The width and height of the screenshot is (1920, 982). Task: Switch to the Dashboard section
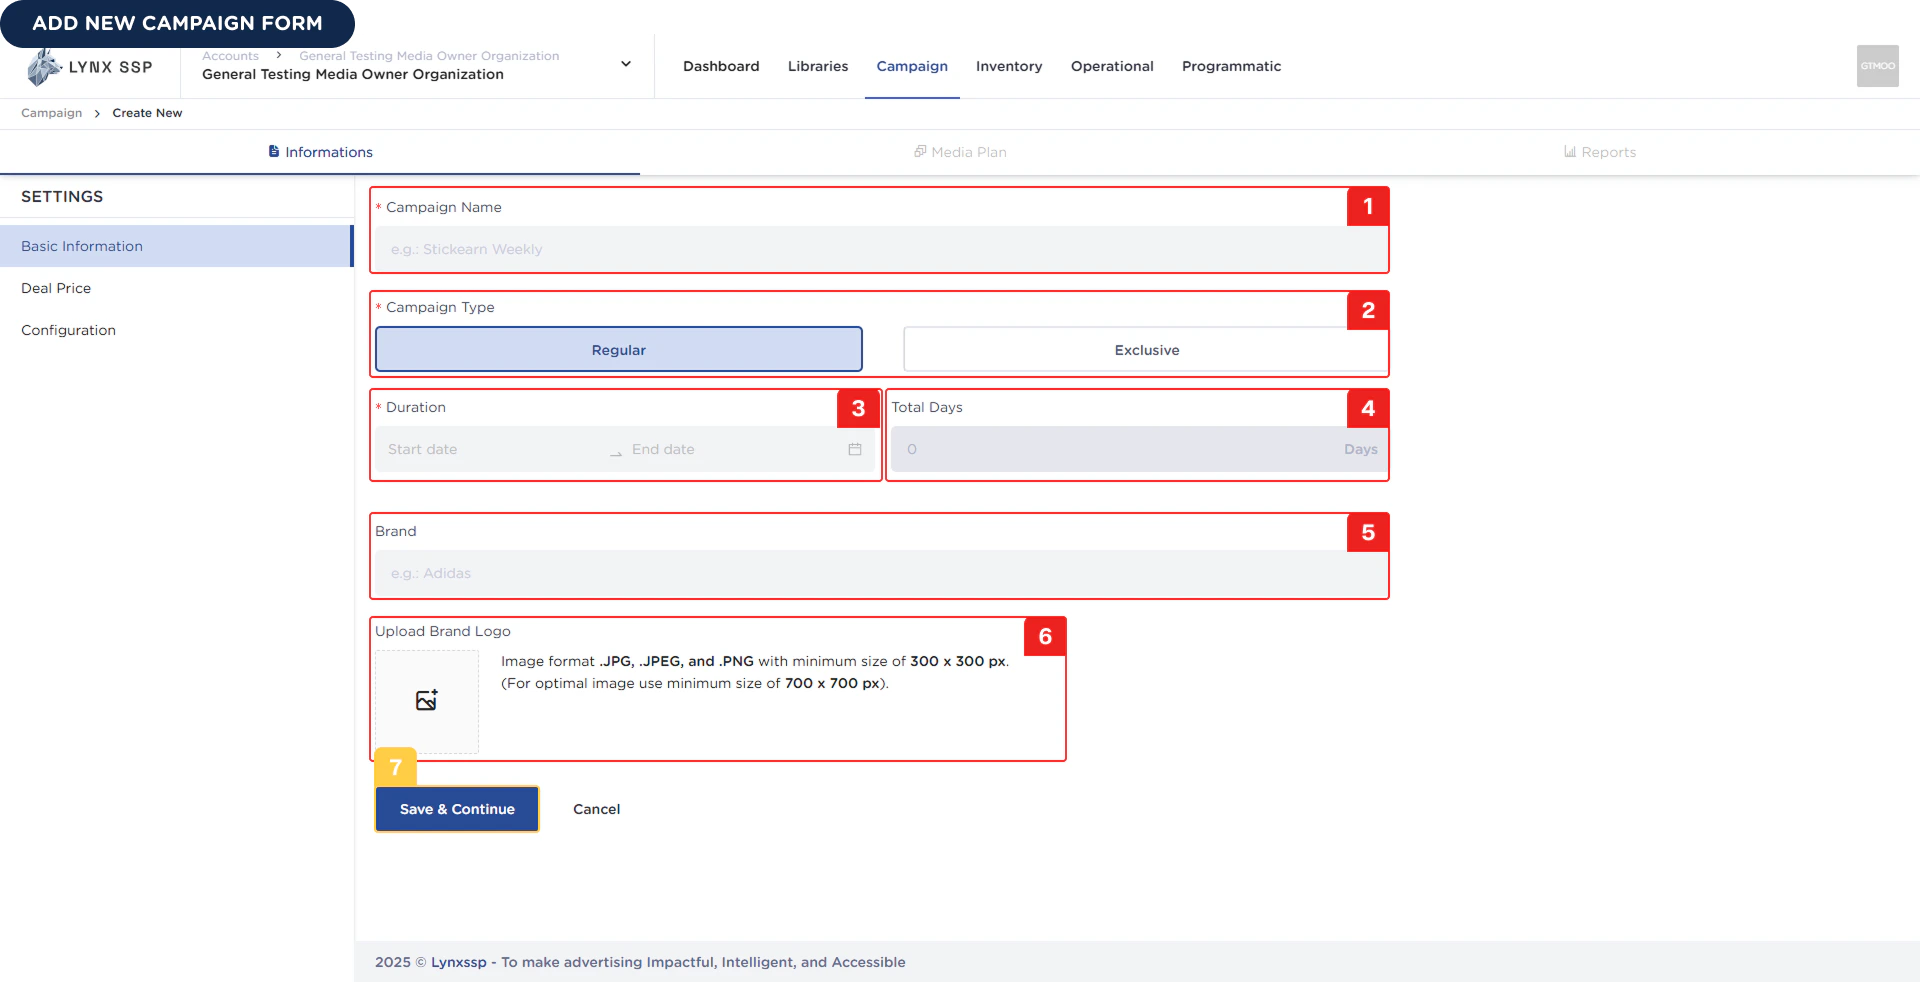click(720, 66)
